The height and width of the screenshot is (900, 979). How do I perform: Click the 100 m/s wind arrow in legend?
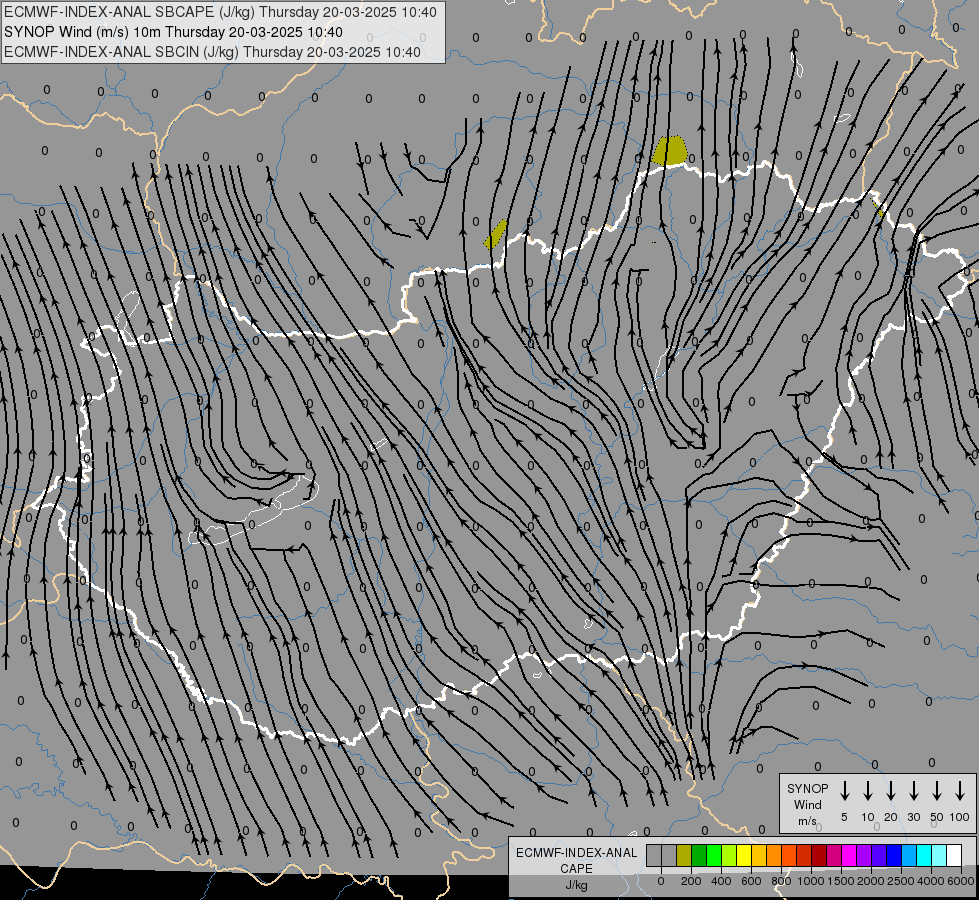(960, 791)
